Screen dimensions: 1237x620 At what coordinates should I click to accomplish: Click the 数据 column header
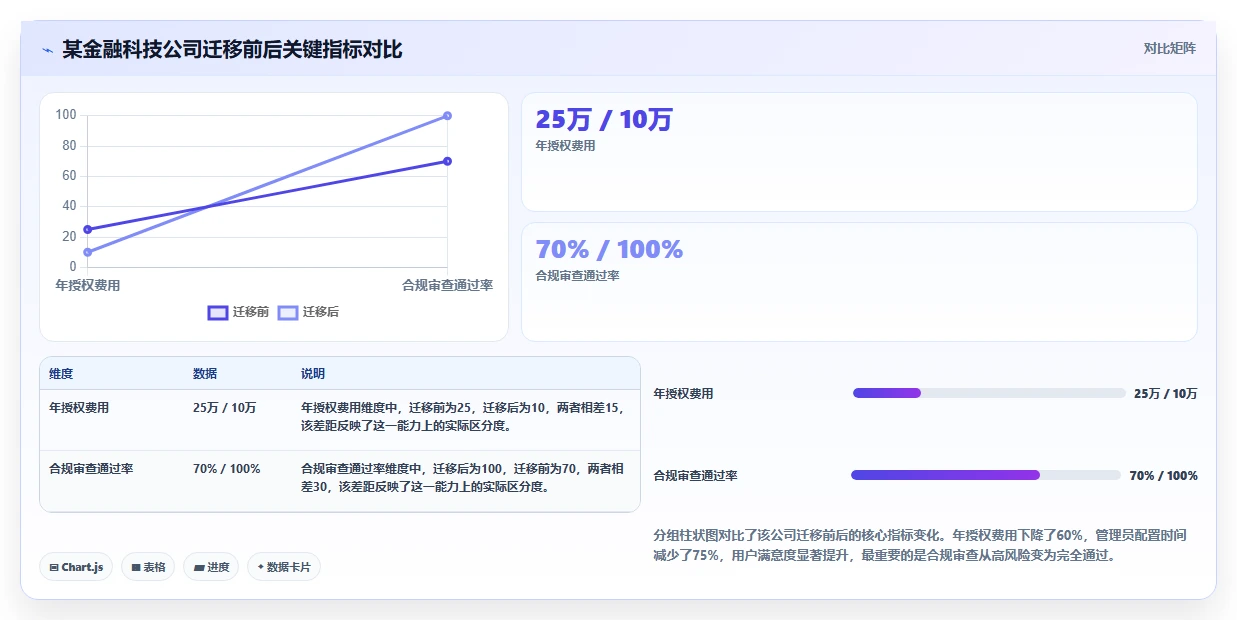pyautogui.click(x=205, y=374)
